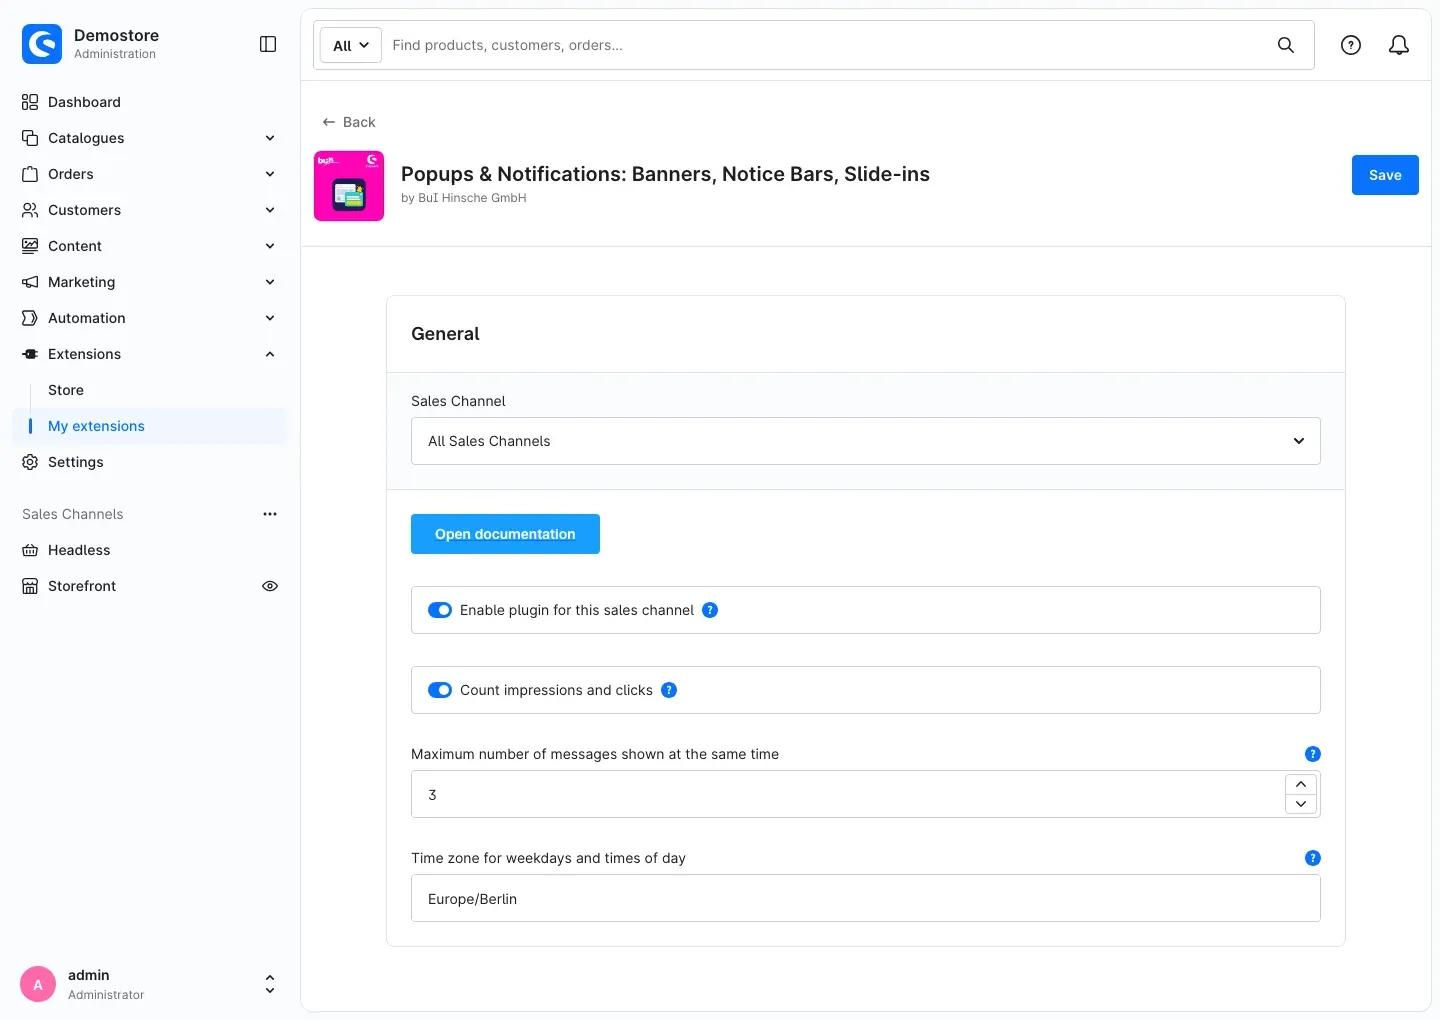The width and height of the screenshot is (1440, 1020).
Task: Click the Save button
Action: (x=1385, y=175)
